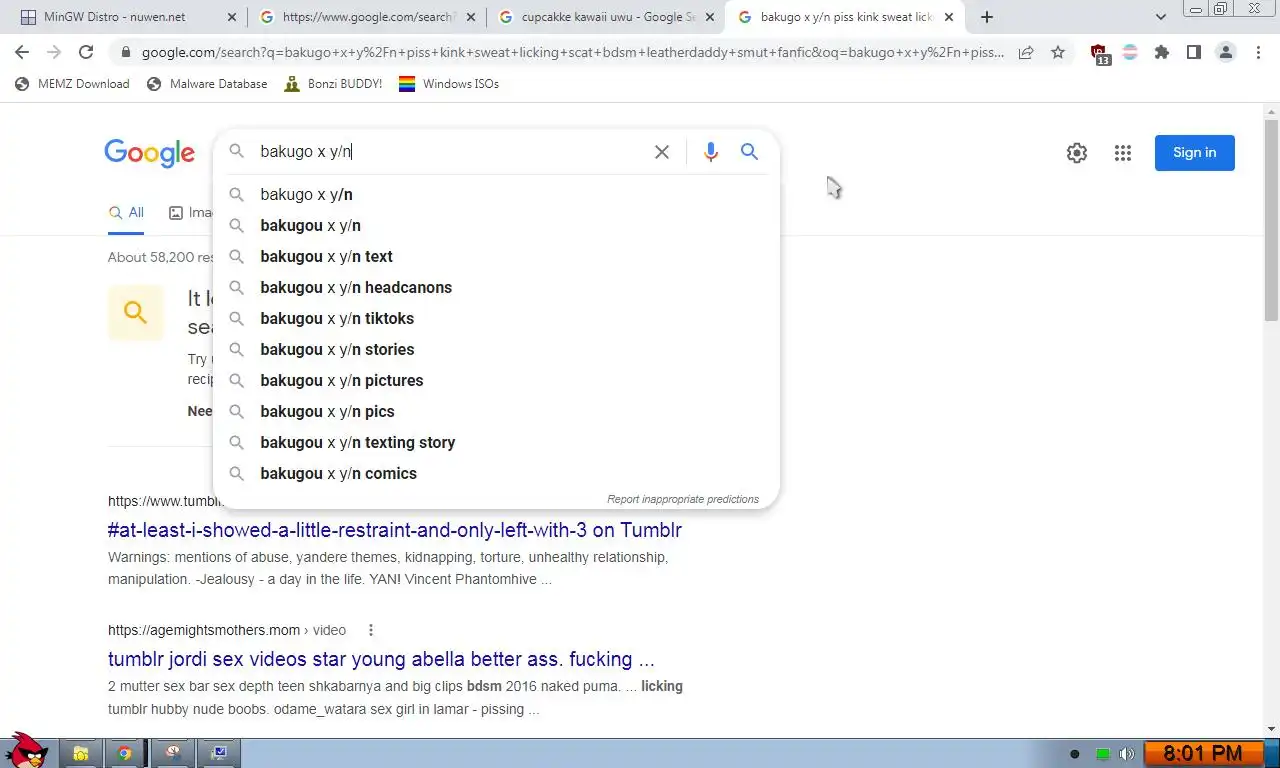Open File Explorer from the taskbar
This screenshot has height=768, width=1280.
[x=81, y=753]
